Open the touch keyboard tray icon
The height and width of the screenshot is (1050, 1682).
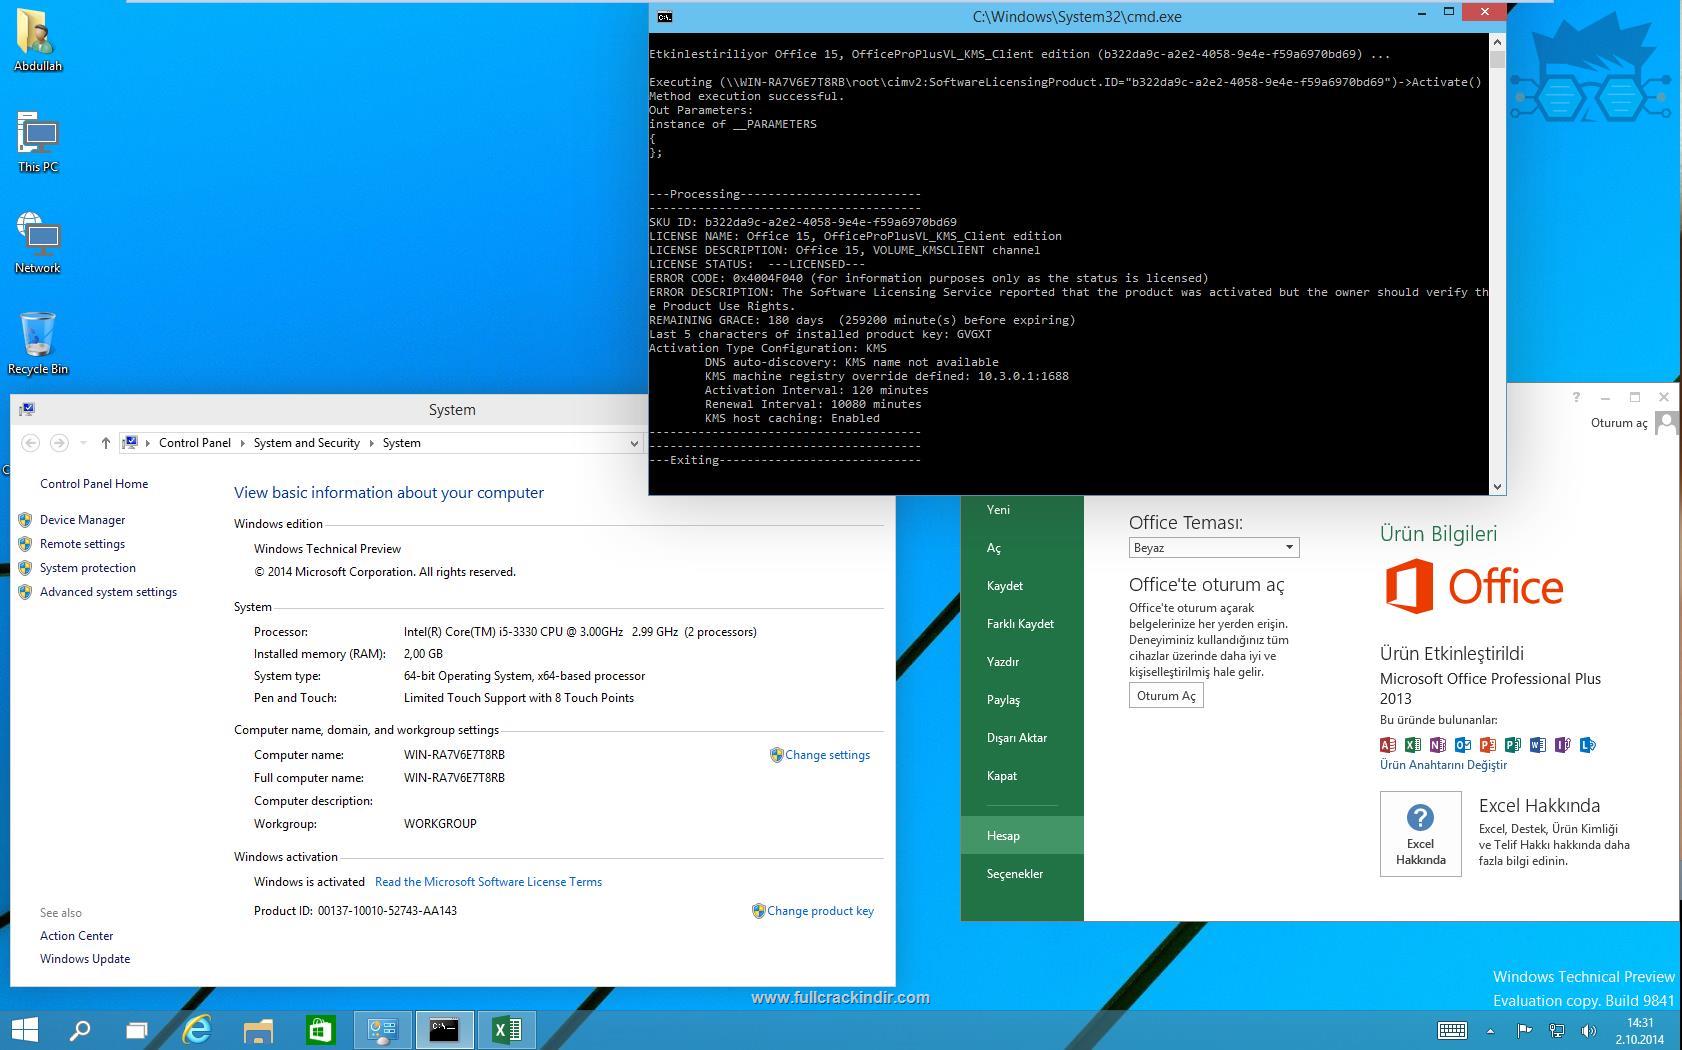pos(1452,1031)
